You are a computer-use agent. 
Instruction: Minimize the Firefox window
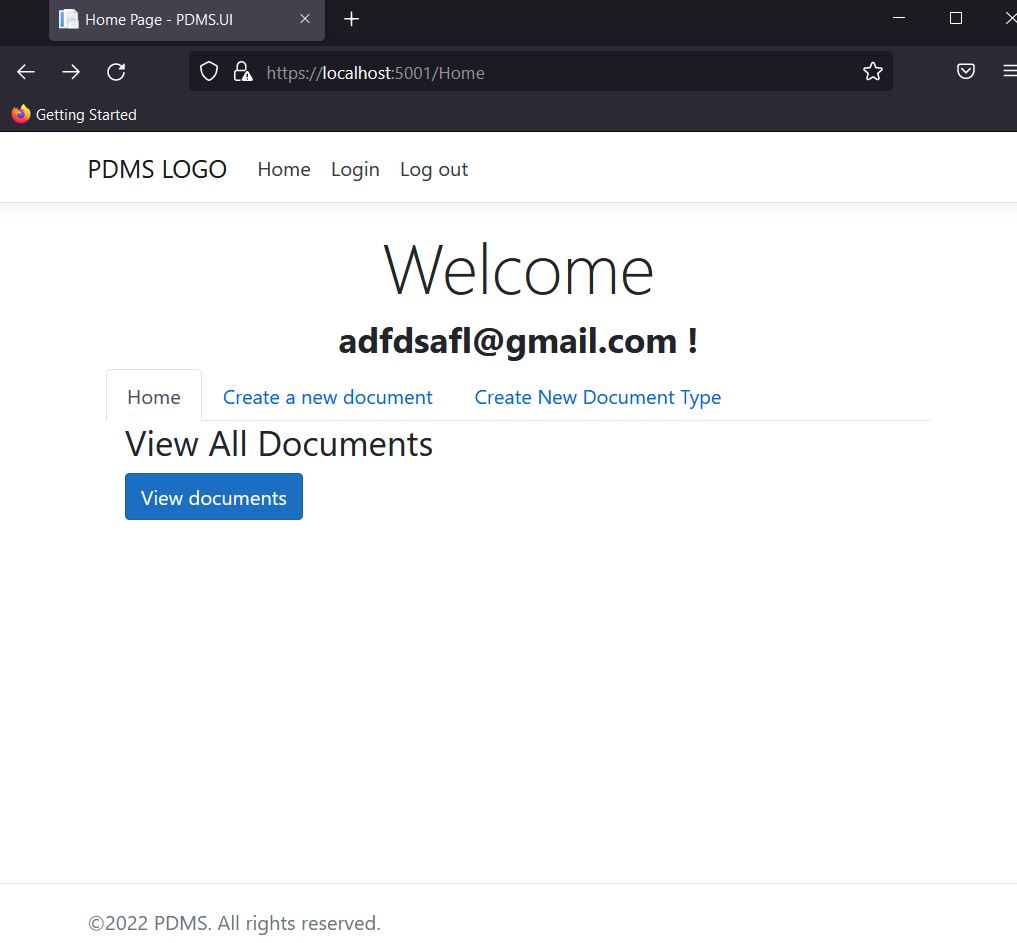pos(899,18)
